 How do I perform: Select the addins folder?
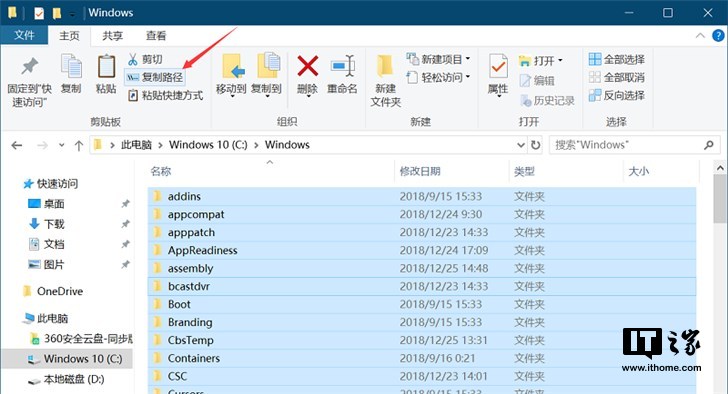(422, 196)
